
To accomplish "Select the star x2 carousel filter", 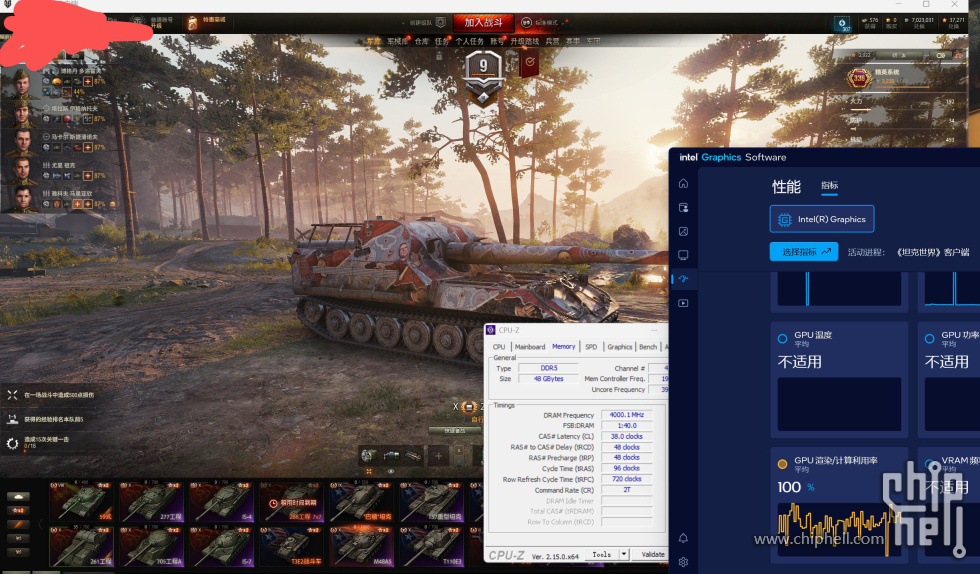I will [18, 510].
